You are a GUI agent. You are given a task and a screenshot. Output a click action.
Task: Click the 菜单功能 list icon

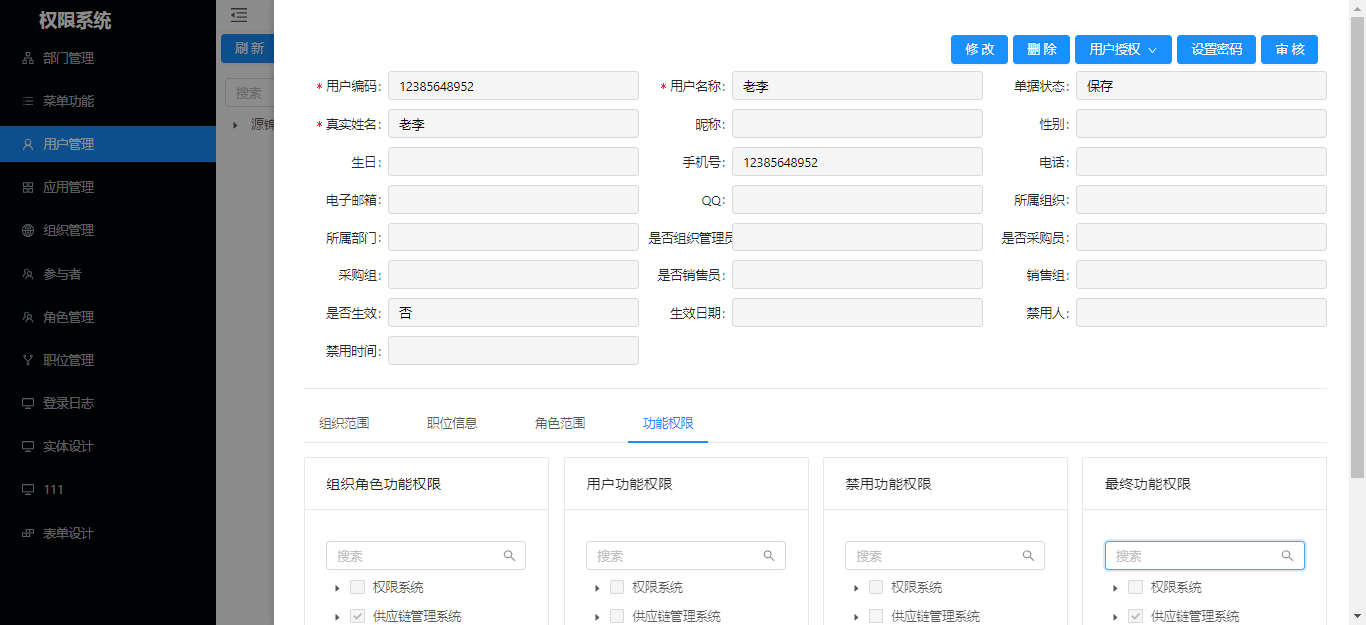28,101
